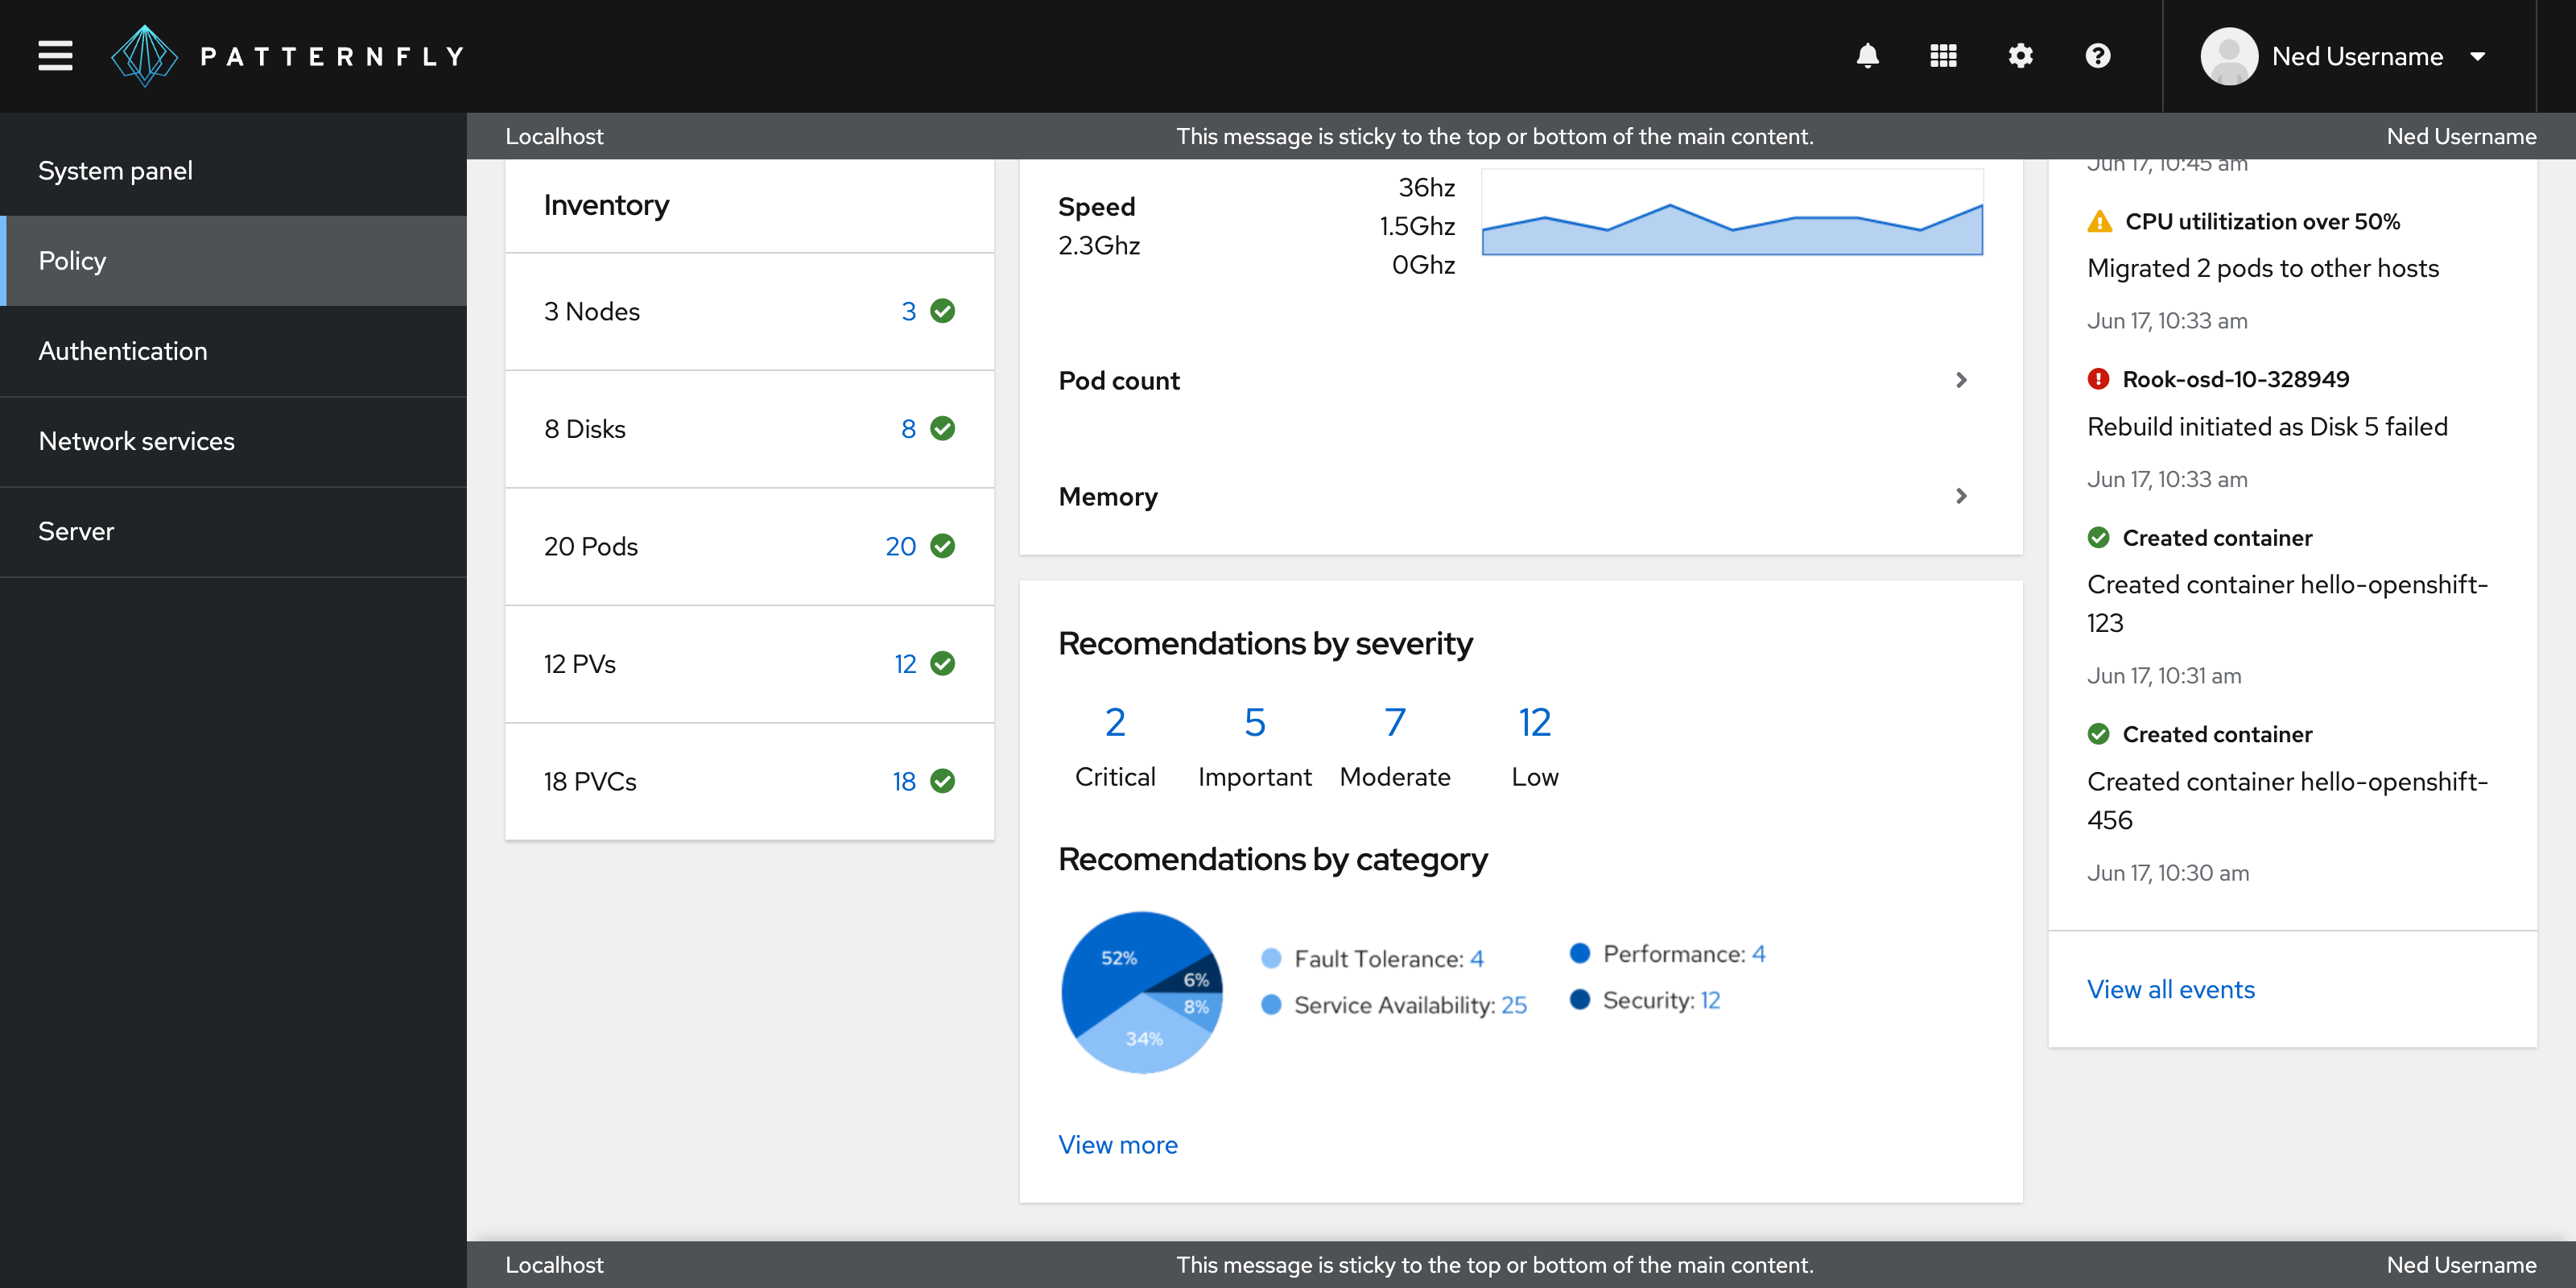Select Network services navigation item
Viewport: 2576px width, 1288px height.
click(136, 441)
